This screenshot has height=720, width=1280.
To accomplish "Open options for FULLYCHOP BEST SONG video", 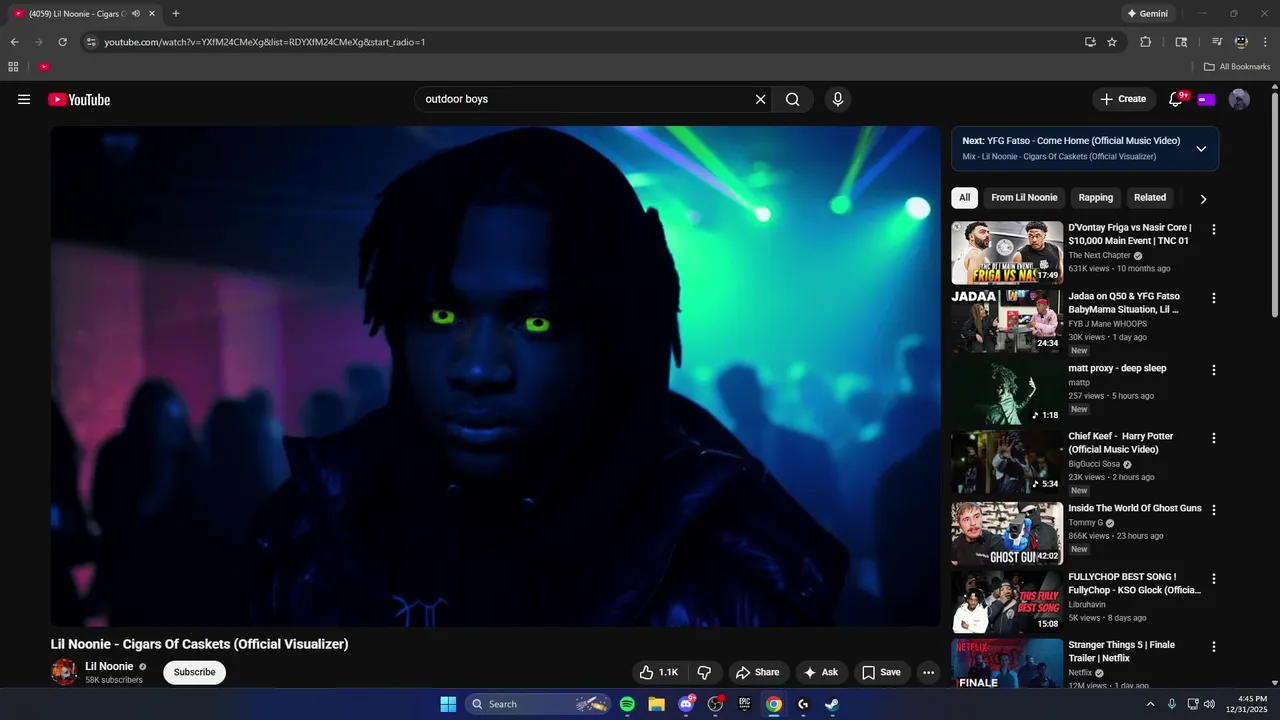I will 1214,579.
